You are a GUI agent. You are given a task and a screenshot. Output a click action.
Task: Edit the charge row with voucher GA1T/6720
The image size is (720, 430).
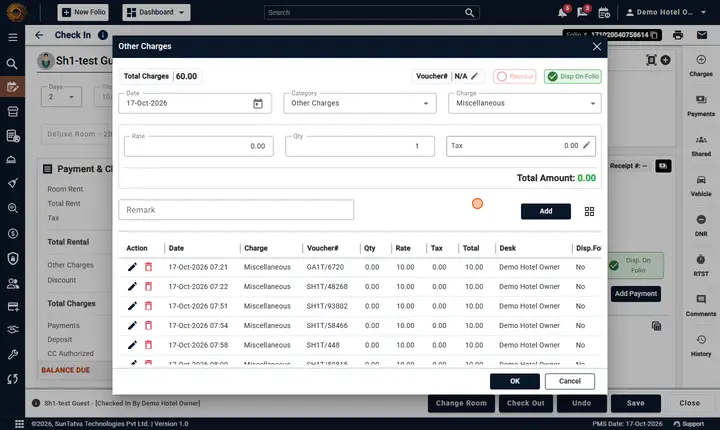coord(132,267)
